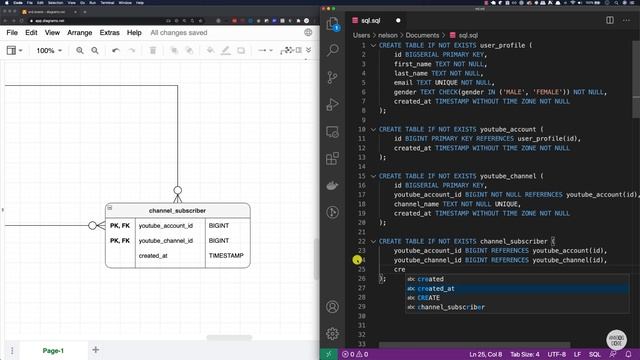Zoom in on the draw.io canvas
Viewport: 640px width, 360px height.
click(80, 50)
